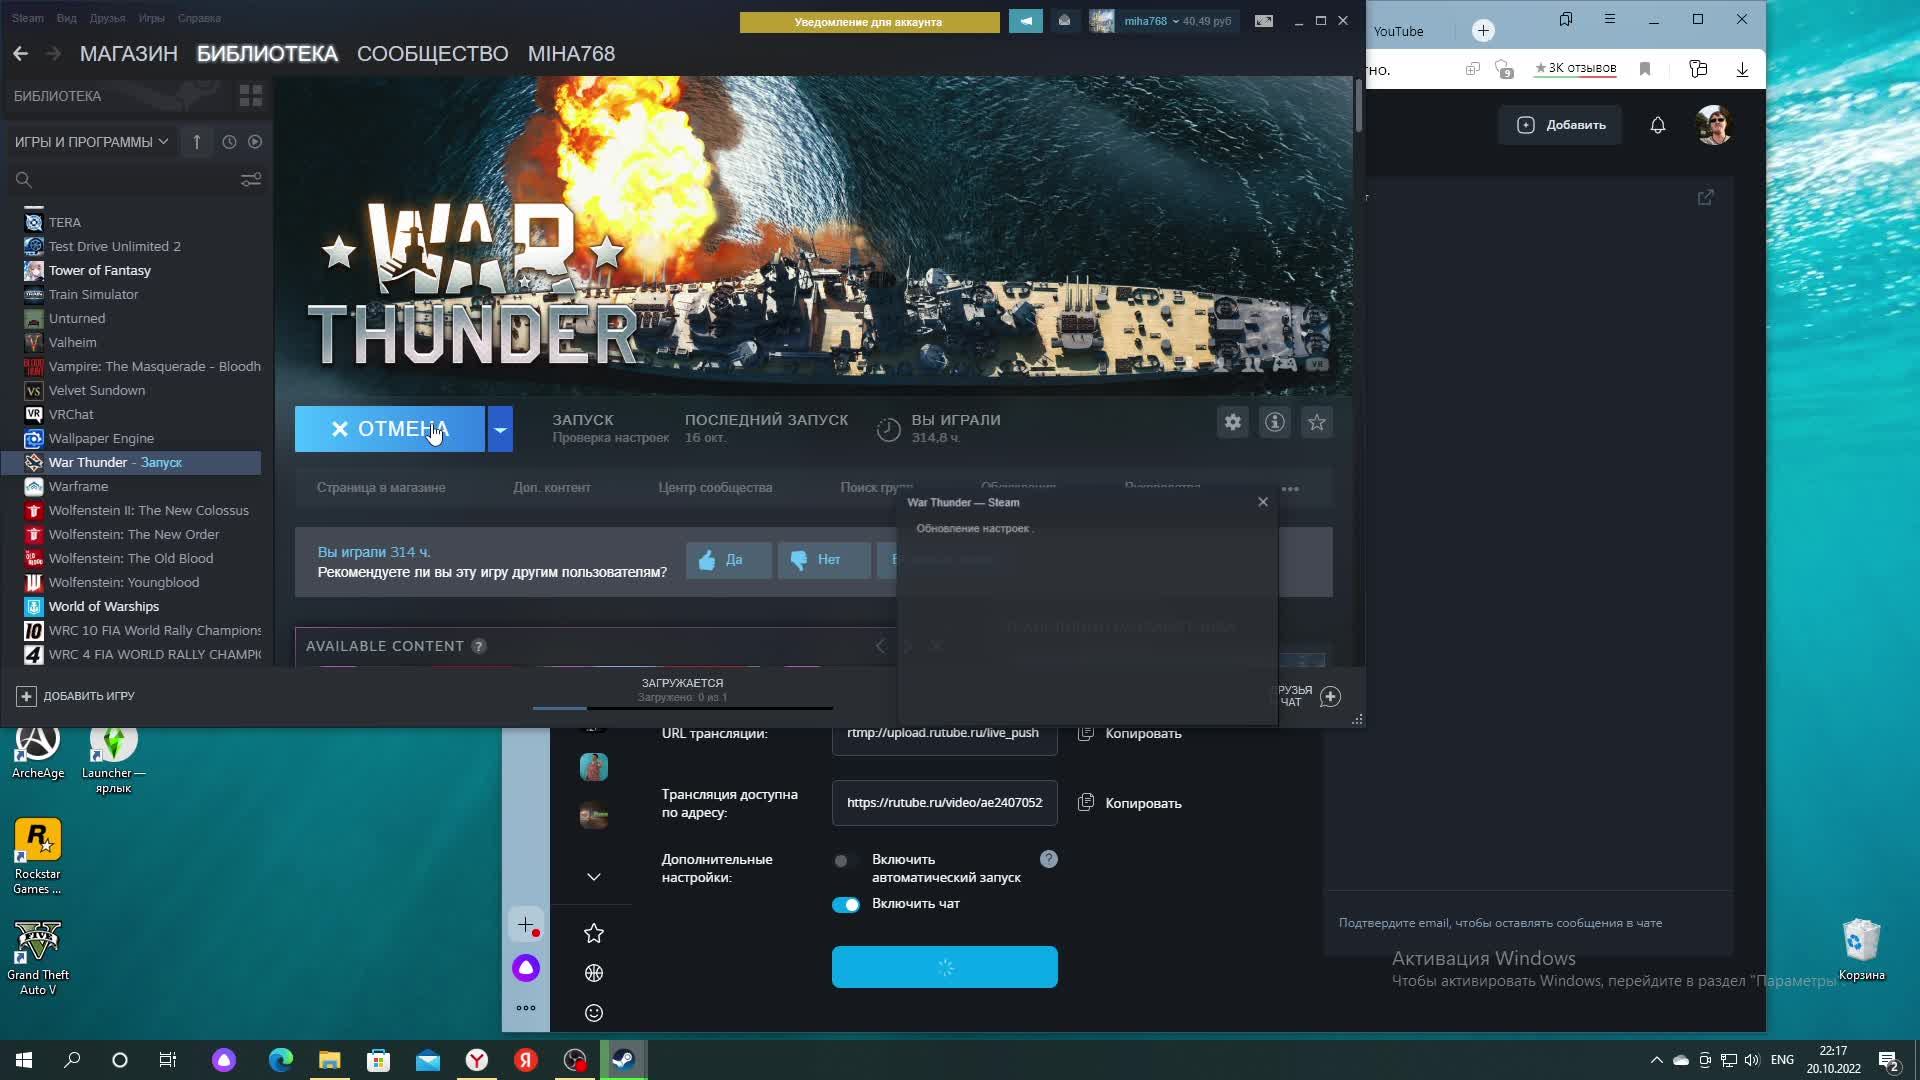Open dropdown arrow beside Отмена button
This screenshot has height=1080, width=1920.
pos(500,429)
